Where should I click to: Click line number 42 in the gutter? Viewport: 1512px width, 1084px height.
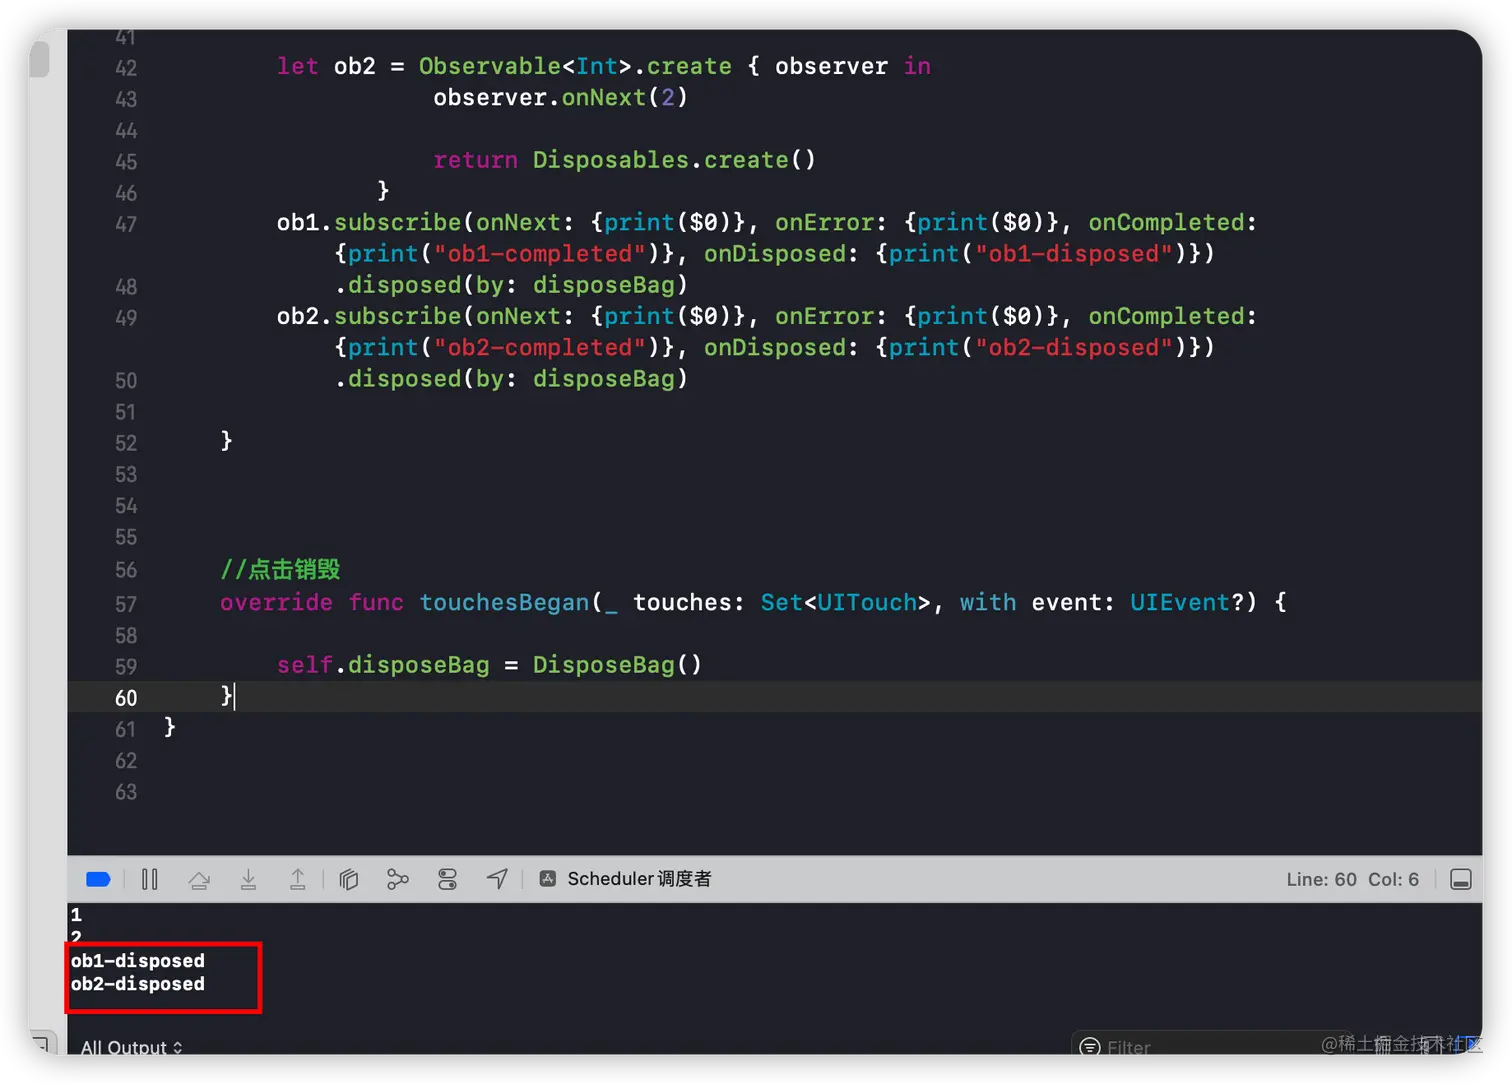tap(126, 68)
